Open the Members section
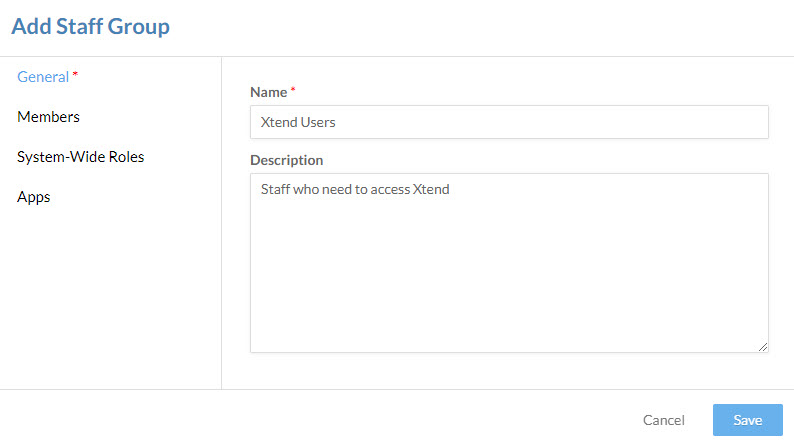Viewport: 794px width, 446px height. click(x=49, y=117)
